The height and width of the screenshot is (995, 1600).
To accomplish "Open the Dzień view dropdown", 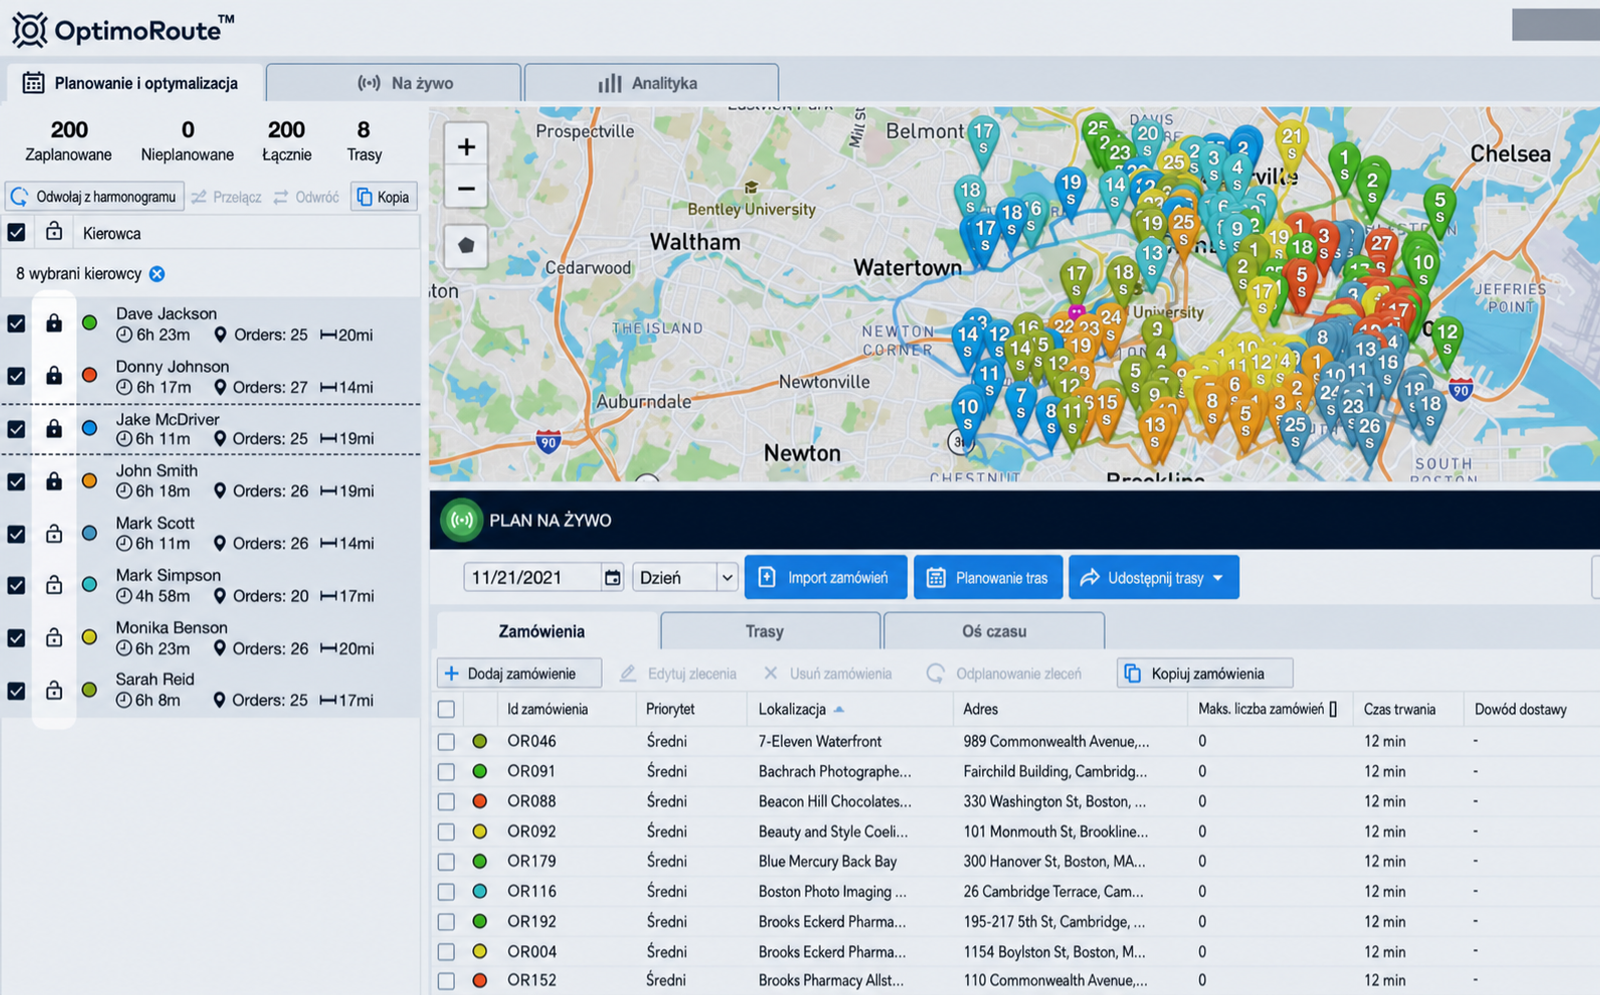I will click(x=685, y=578).
